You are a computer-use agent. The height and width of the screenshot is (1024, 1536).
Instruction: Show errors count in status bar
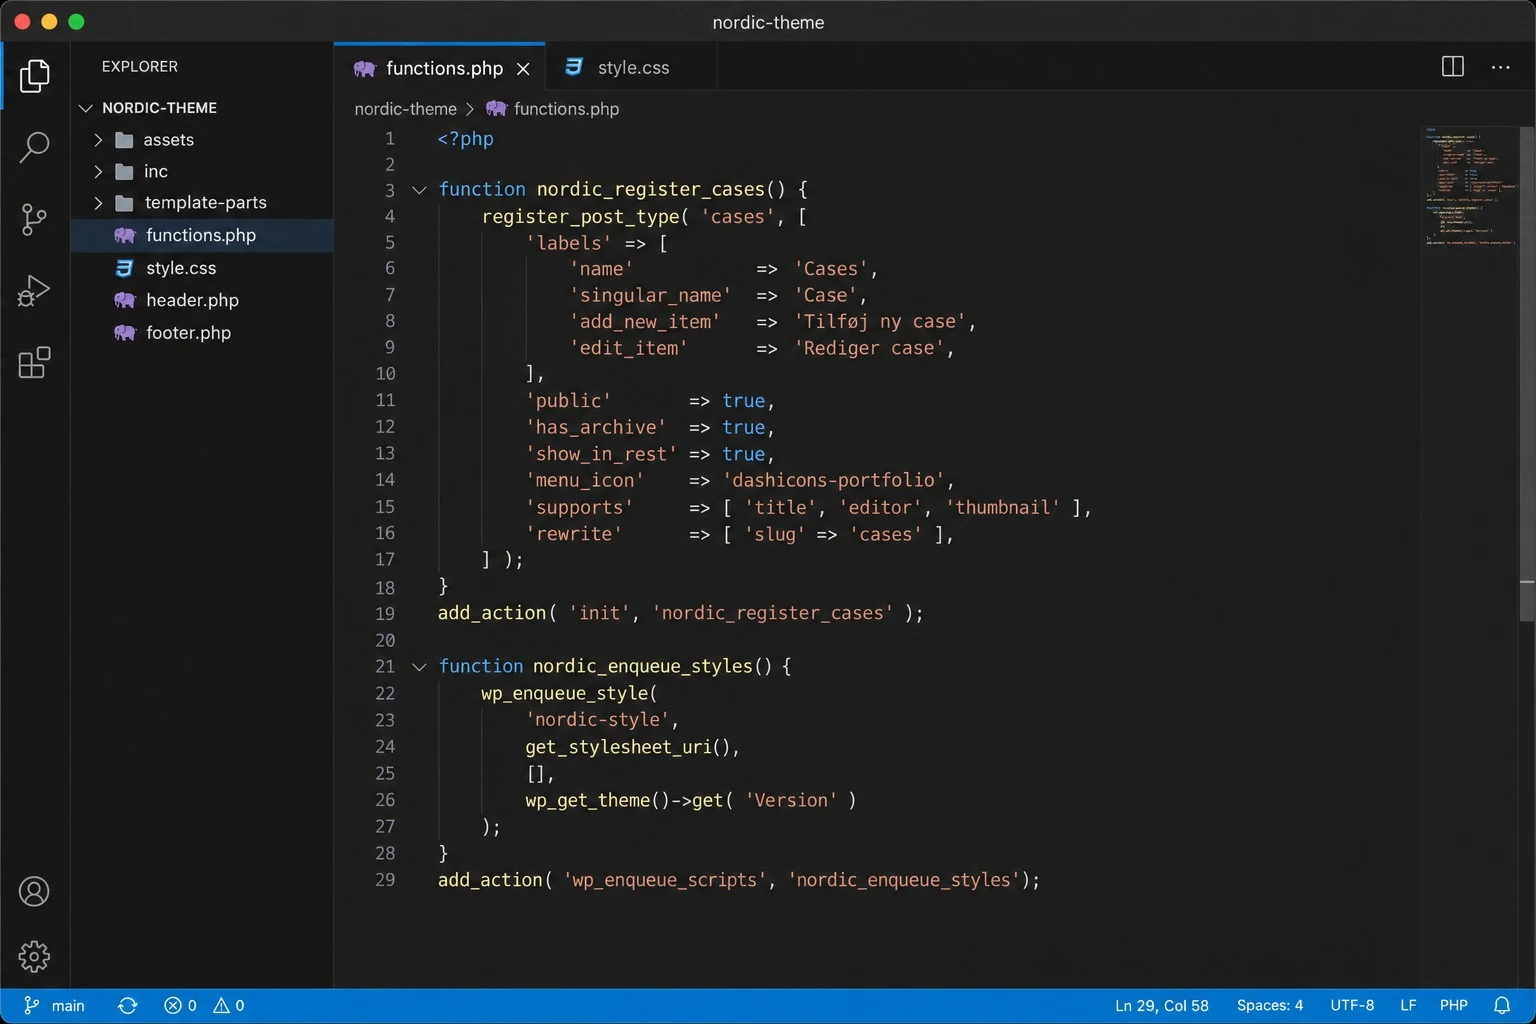[x=180, y=1006]
